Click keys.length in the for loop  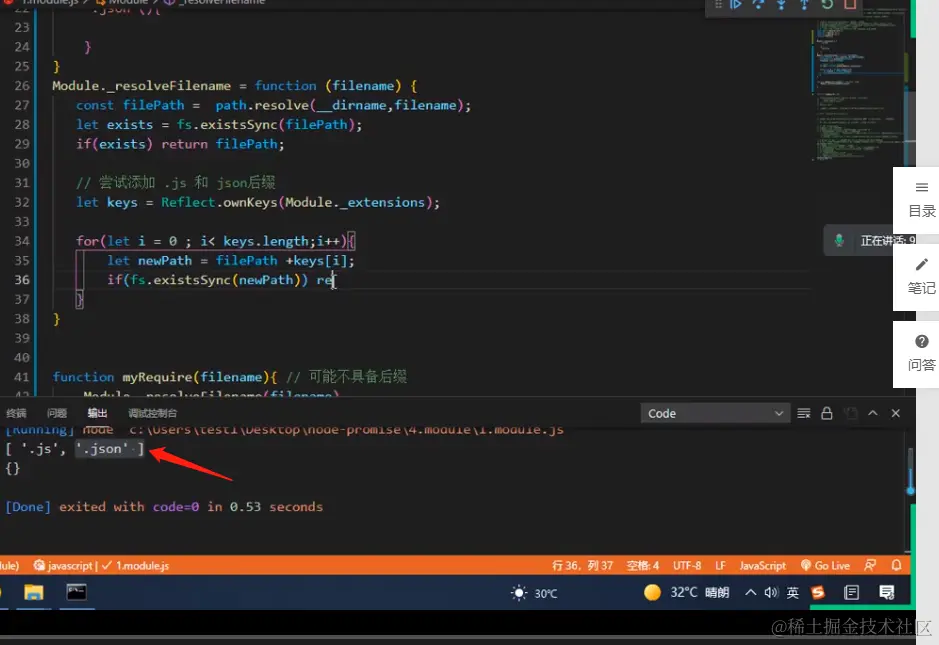click(x=265, y=241)
